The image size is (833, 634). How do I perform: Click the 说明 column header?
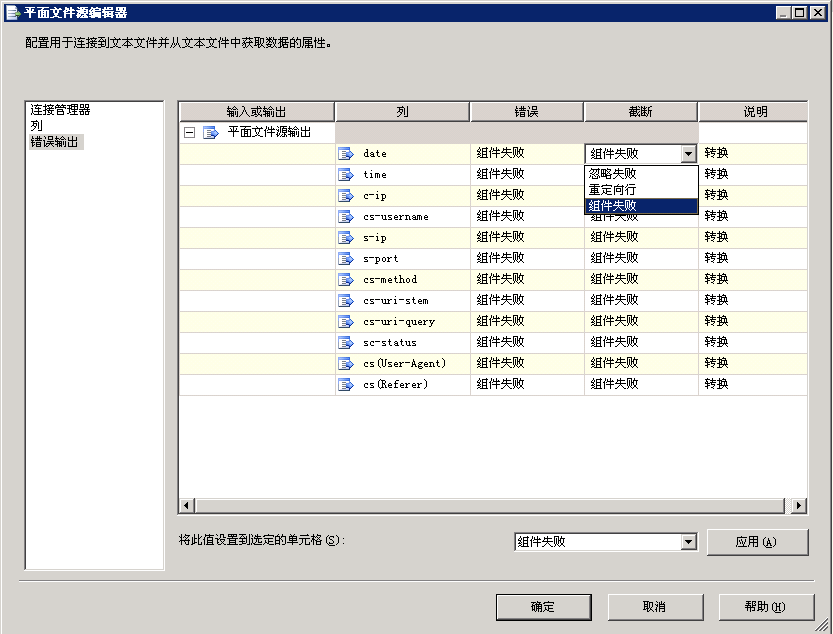[x=753, y=112]
